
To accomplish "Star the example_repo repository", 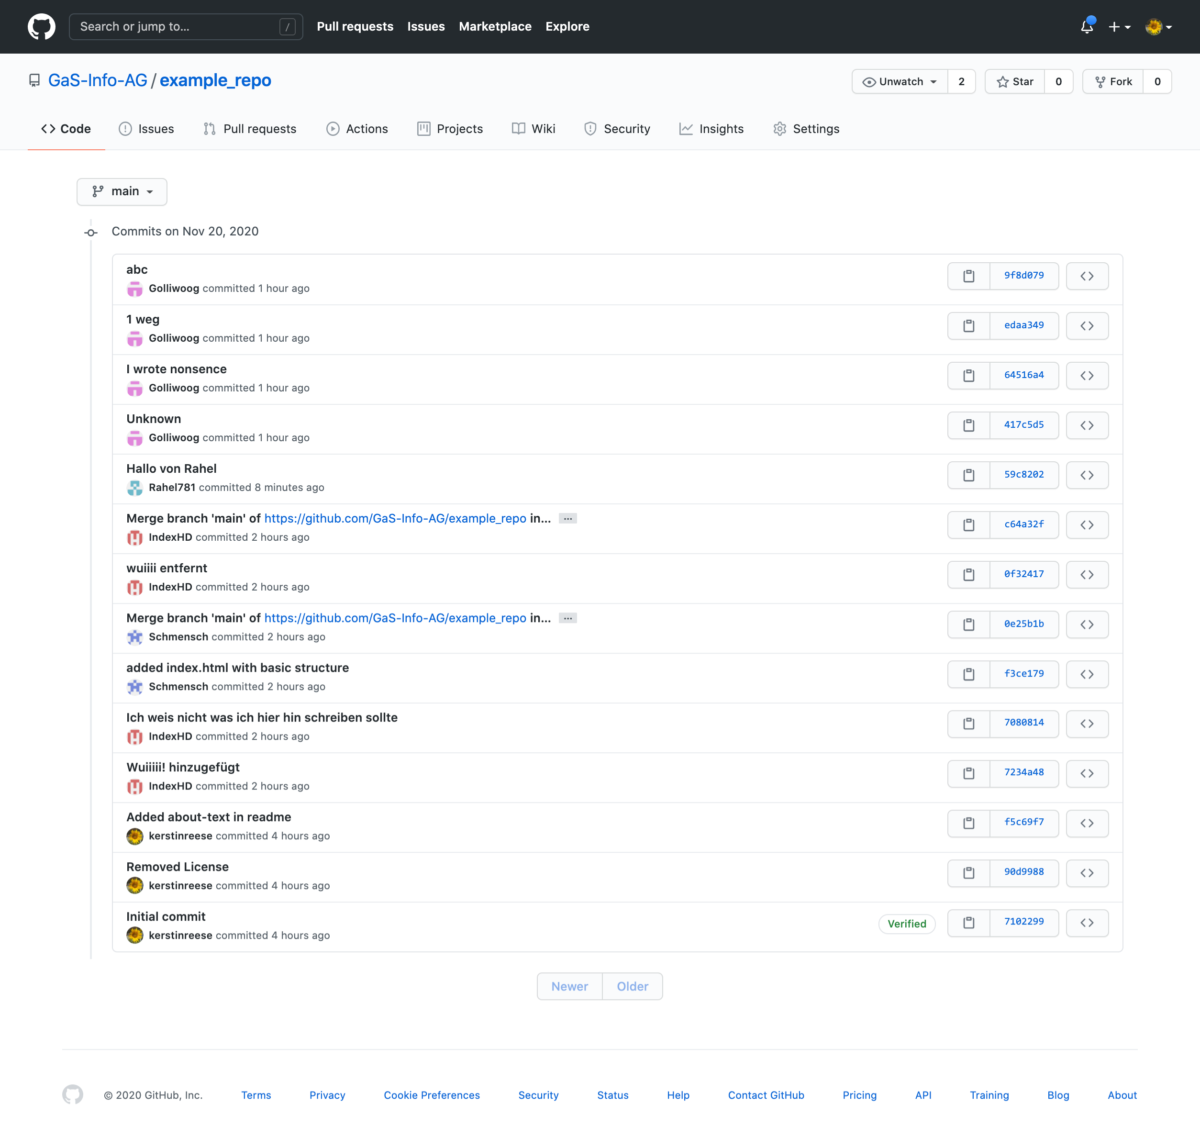I will click(x=1015, y=81).
